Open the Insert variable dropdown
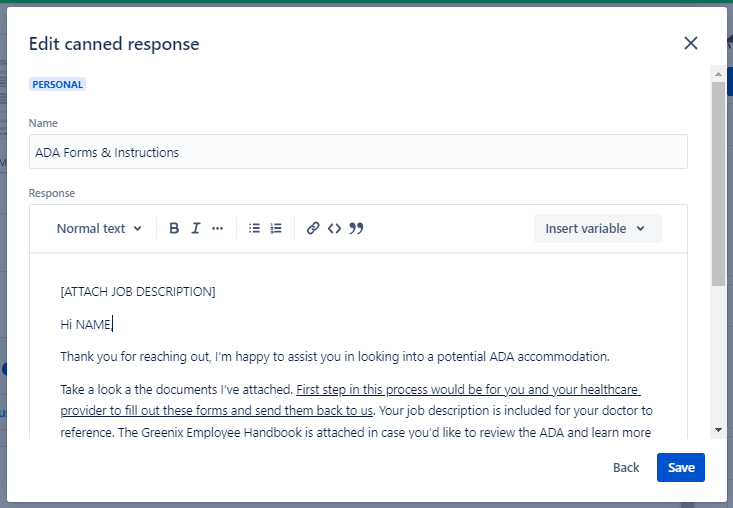This screenshot has height=508, width=733. [x=597, y=228]
